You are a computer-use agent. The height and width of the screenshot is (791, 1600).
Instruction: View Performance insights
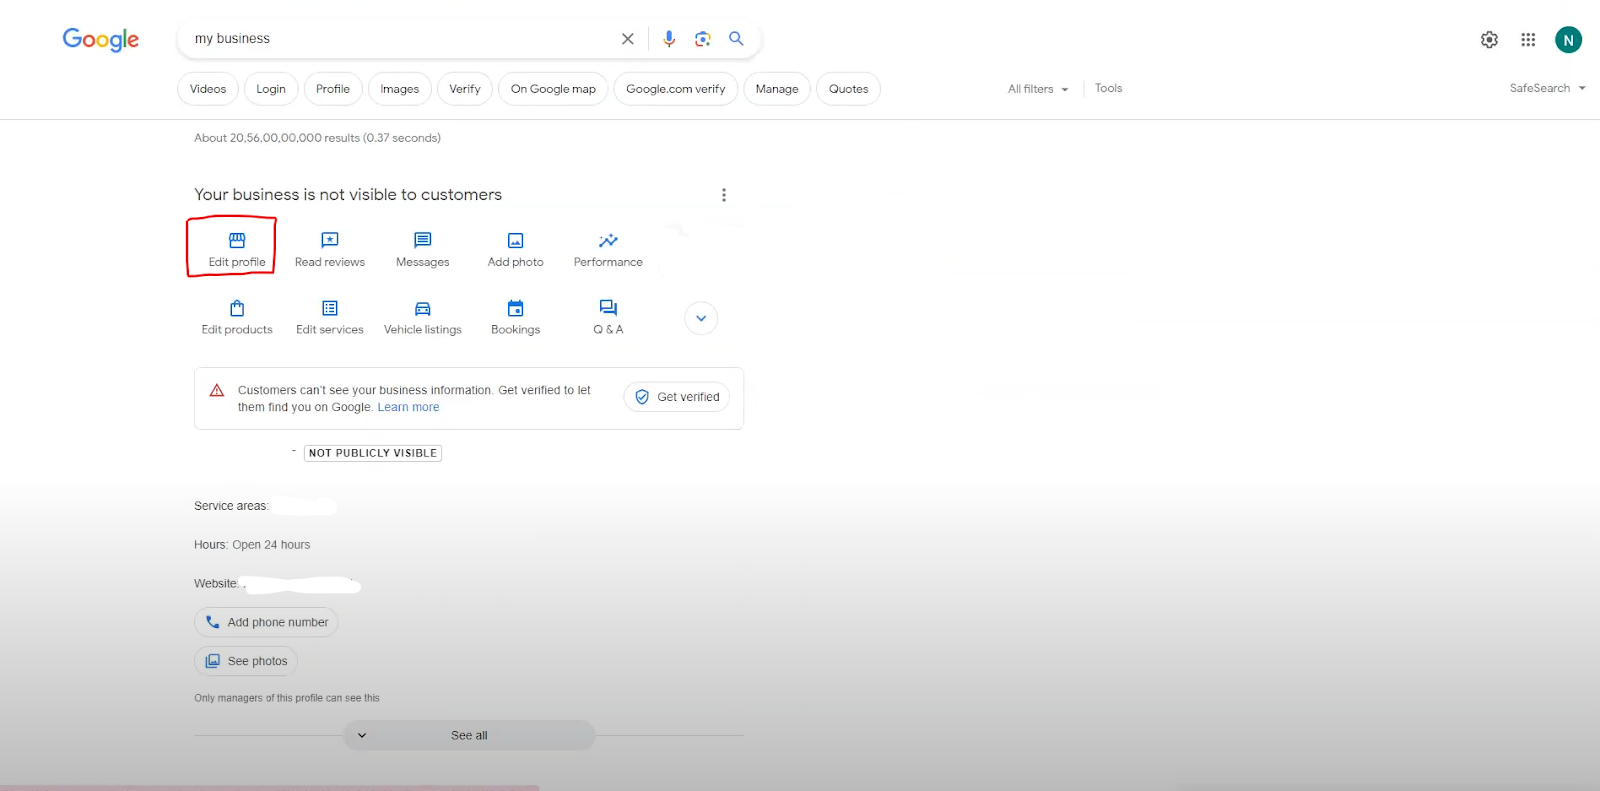[x=608, y=250]
